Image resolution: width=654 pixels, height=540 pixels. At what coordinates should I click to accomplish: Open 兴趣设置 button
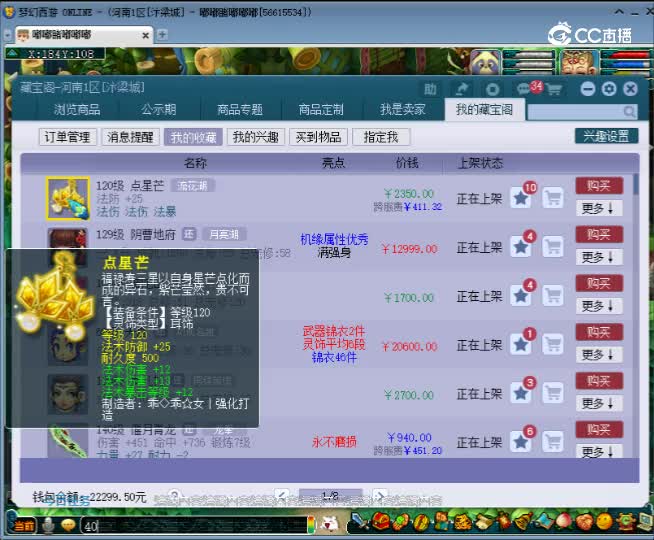606,136
